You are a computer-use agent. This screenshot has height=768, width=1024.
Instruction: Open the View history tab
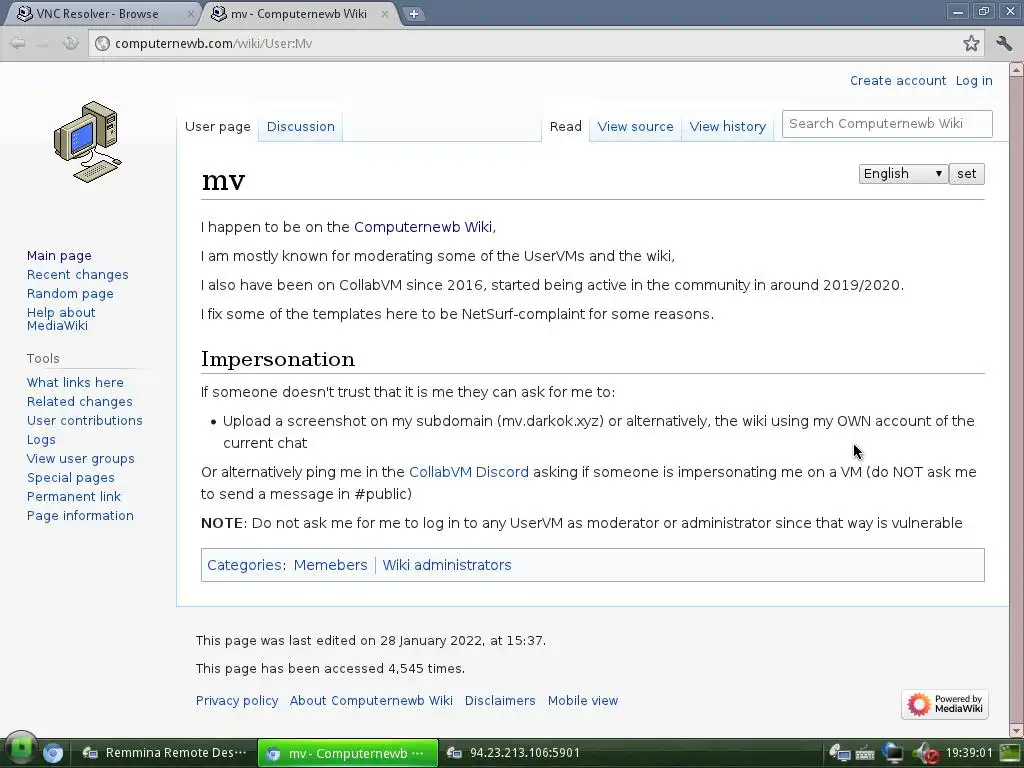(x=728, y=127)
